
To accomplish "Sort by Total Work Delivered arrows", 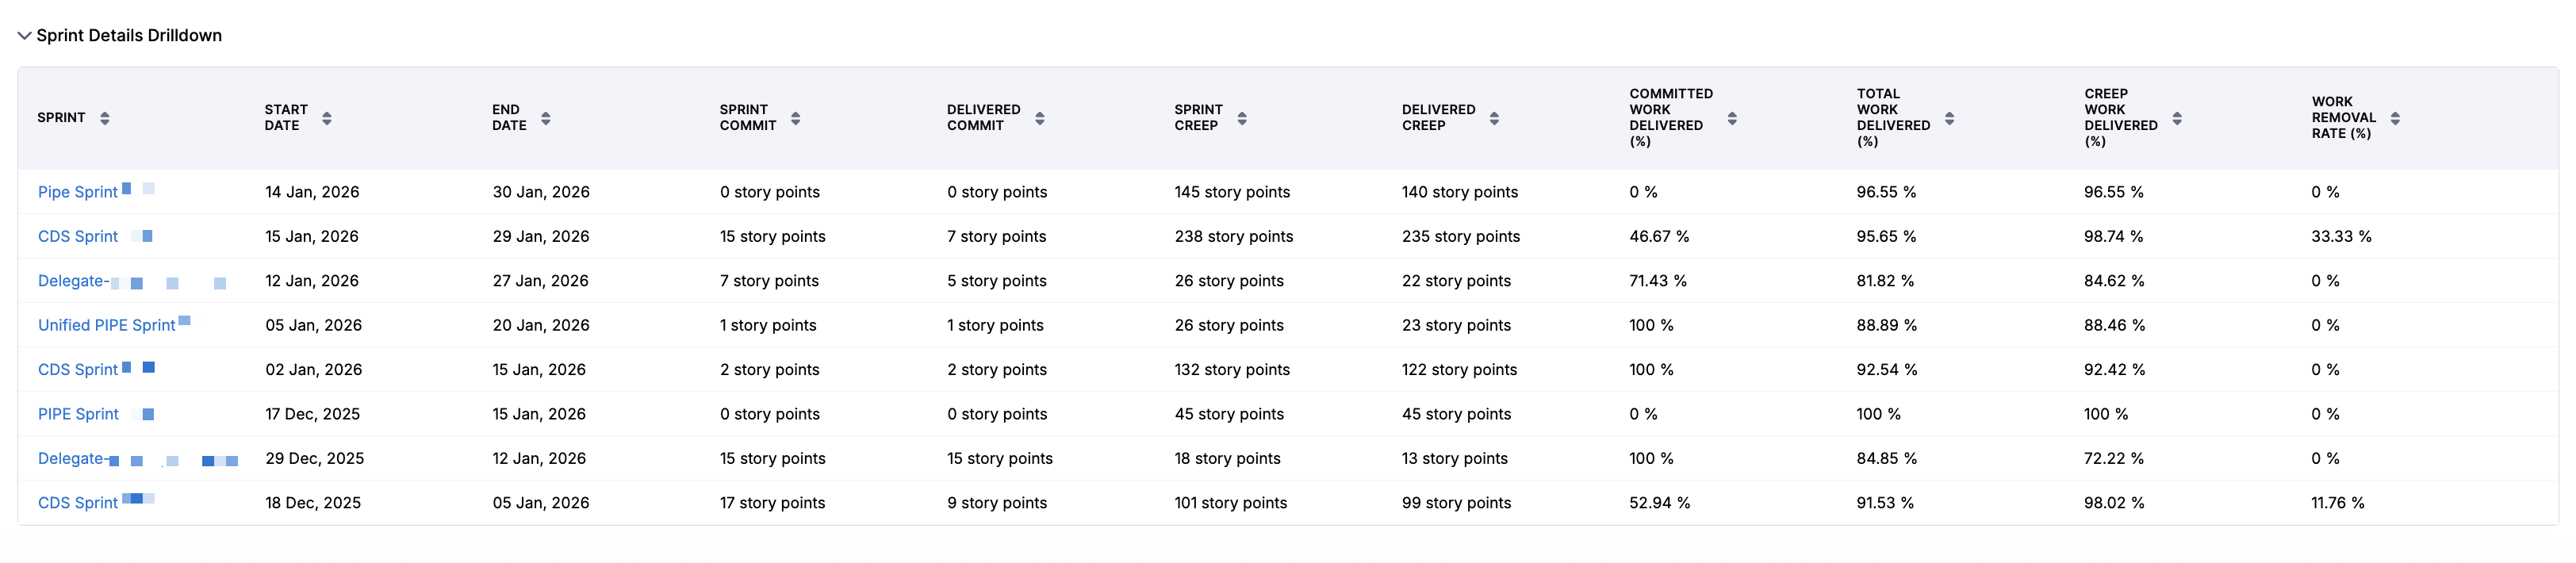I will click(1950, 118).
